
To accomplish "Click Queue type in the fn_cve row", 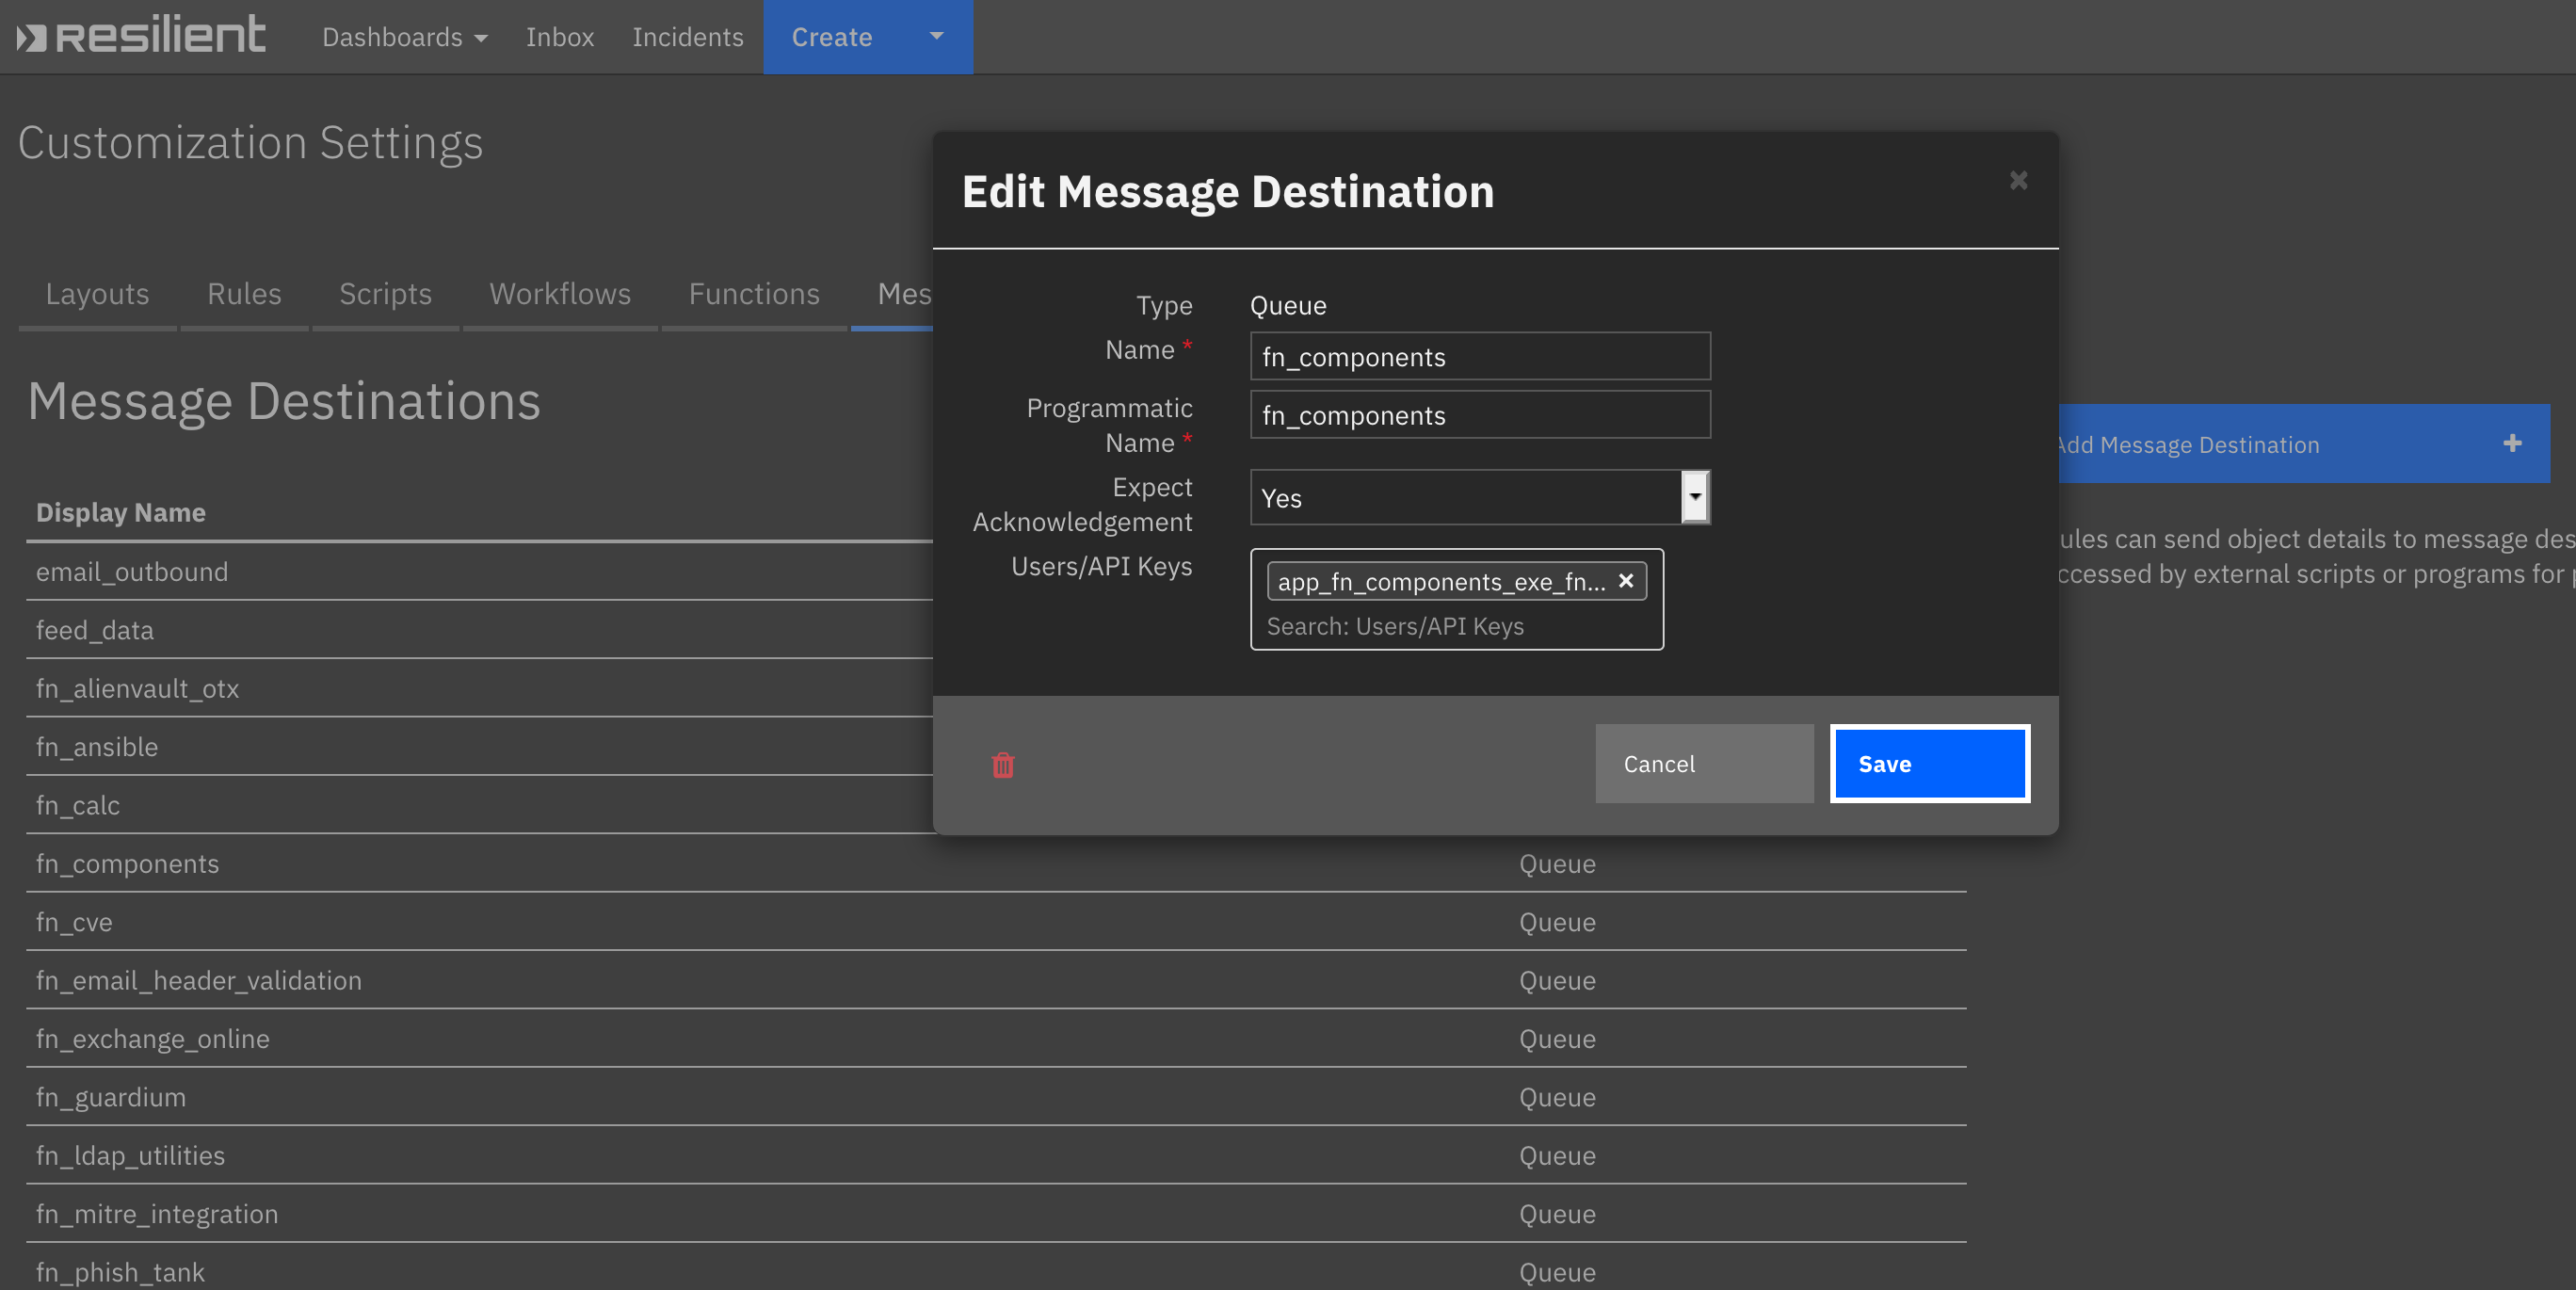I will pos(1557,922).
